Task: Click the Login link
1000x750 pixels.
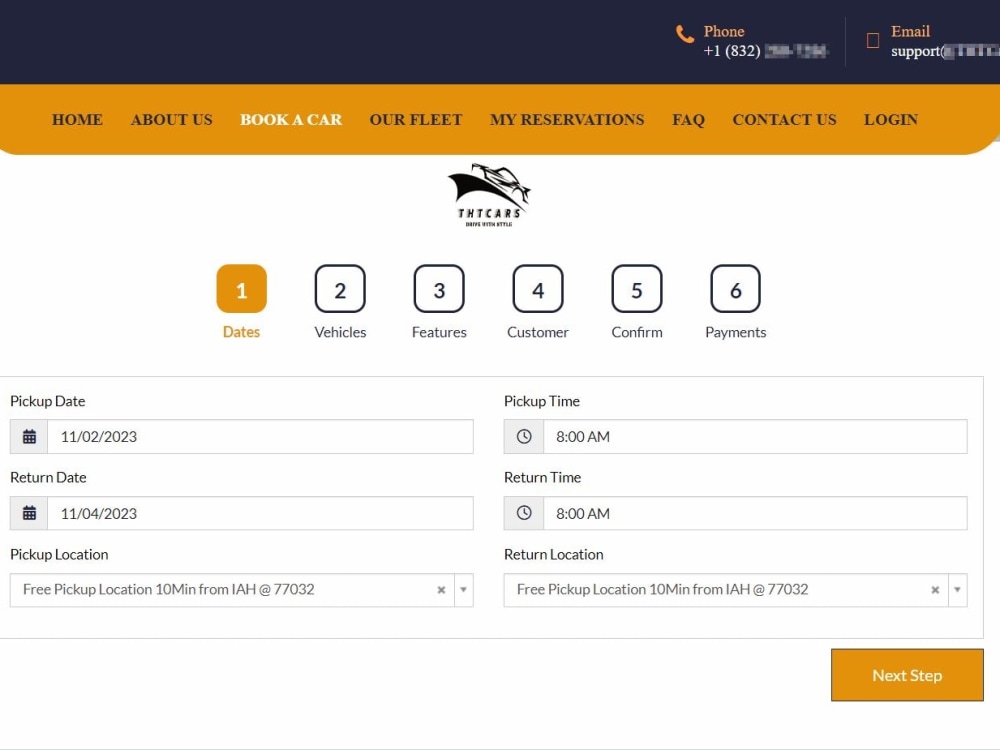Action: pyautogui.click(x=891, y=120)
